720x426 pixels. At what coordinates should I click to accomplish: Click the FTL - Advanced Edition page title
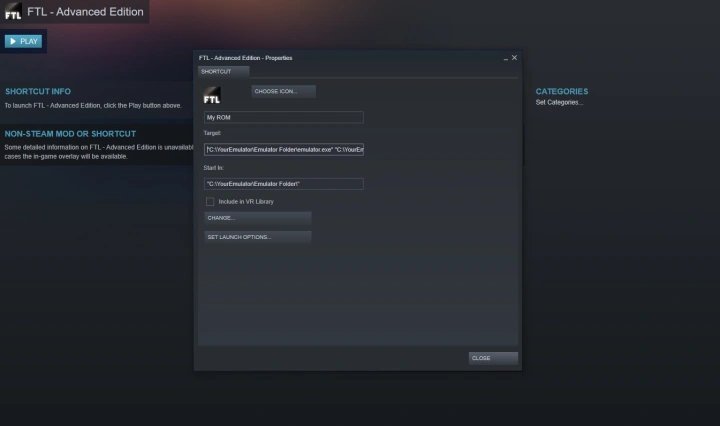[85, 12]
